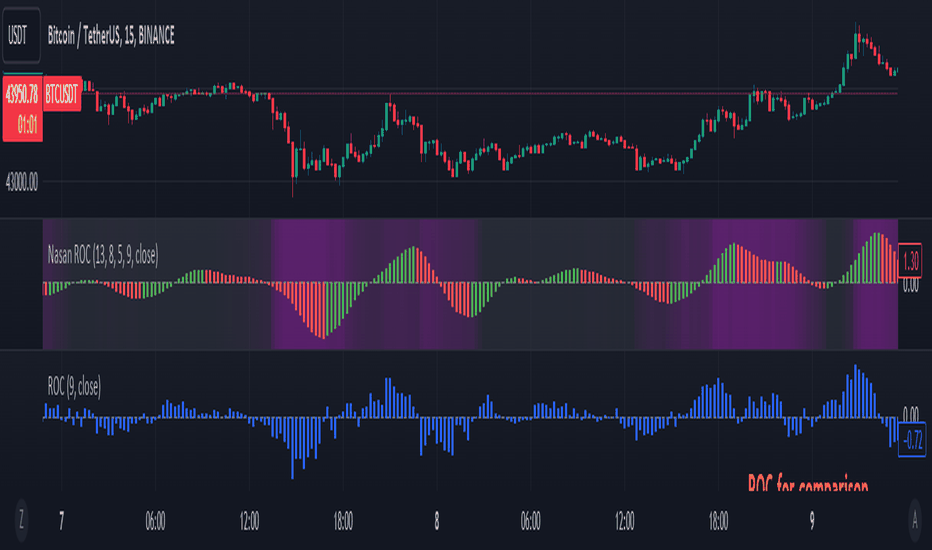Click the red 'ROC for comparison' annotation text

(x=808, y=482)
